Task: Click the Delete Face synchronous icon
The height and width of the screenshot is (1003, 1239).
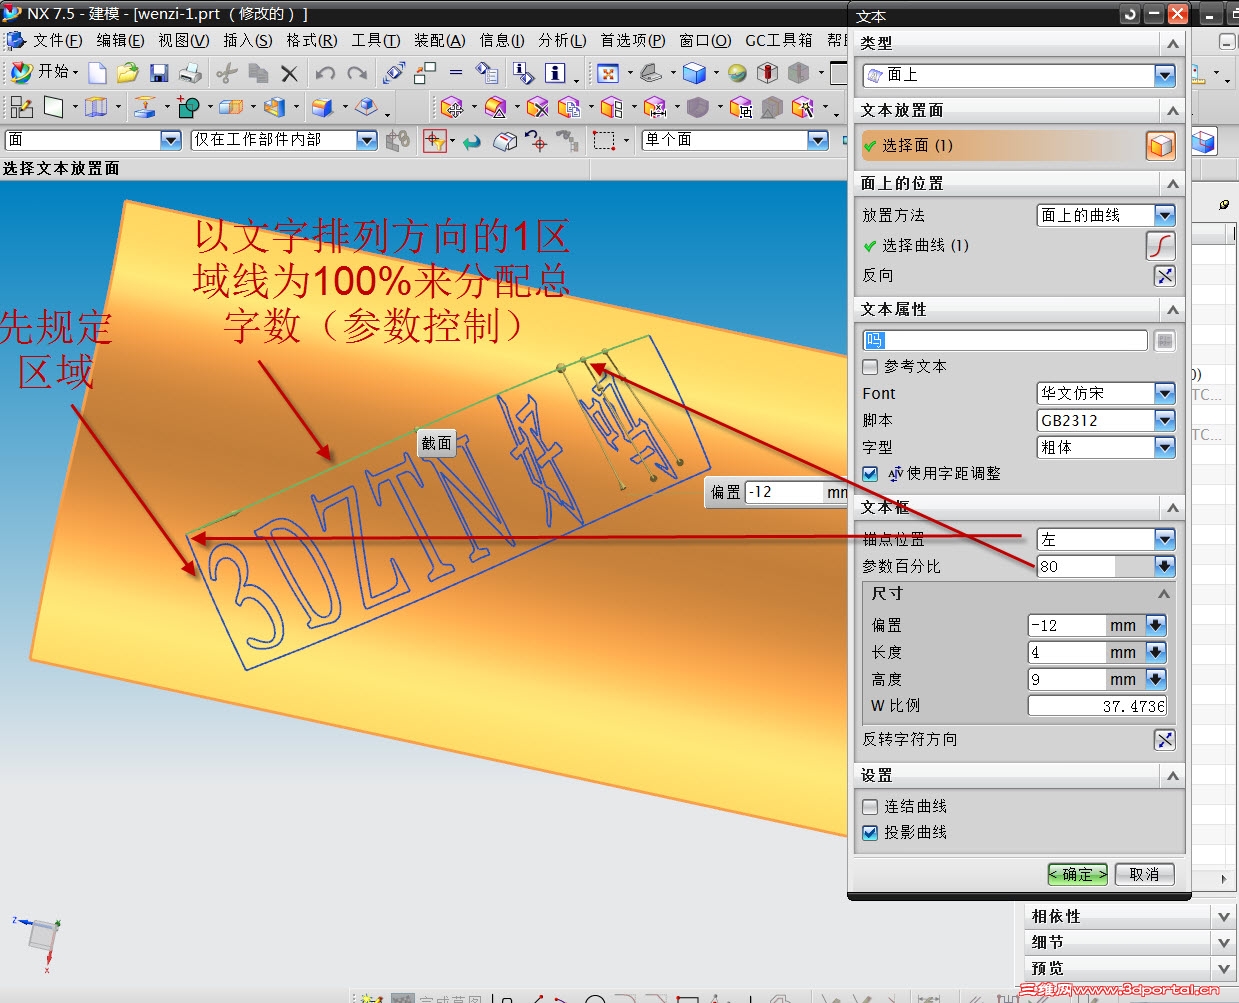Action: [x=538, y=107]
